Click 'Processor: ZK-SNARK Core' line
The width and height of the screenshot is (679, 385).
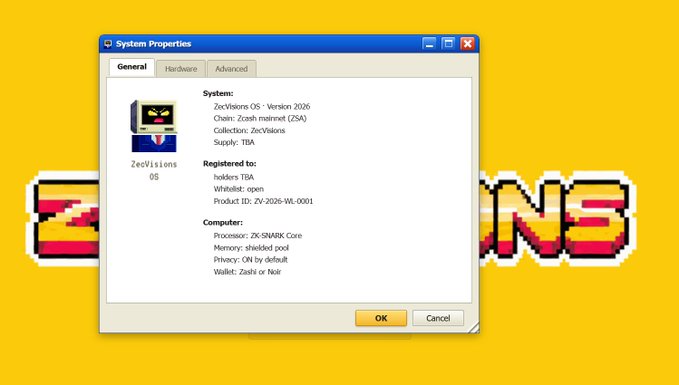tap(258, 236)
